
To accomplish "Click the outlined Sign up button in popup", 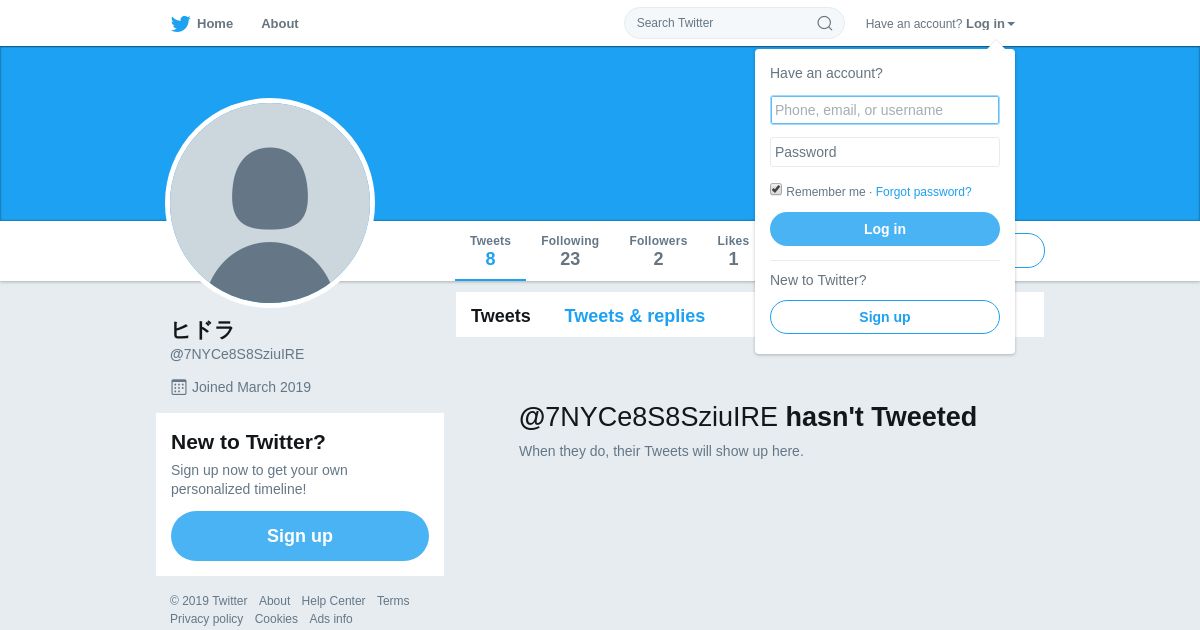I will coord(885,317).
